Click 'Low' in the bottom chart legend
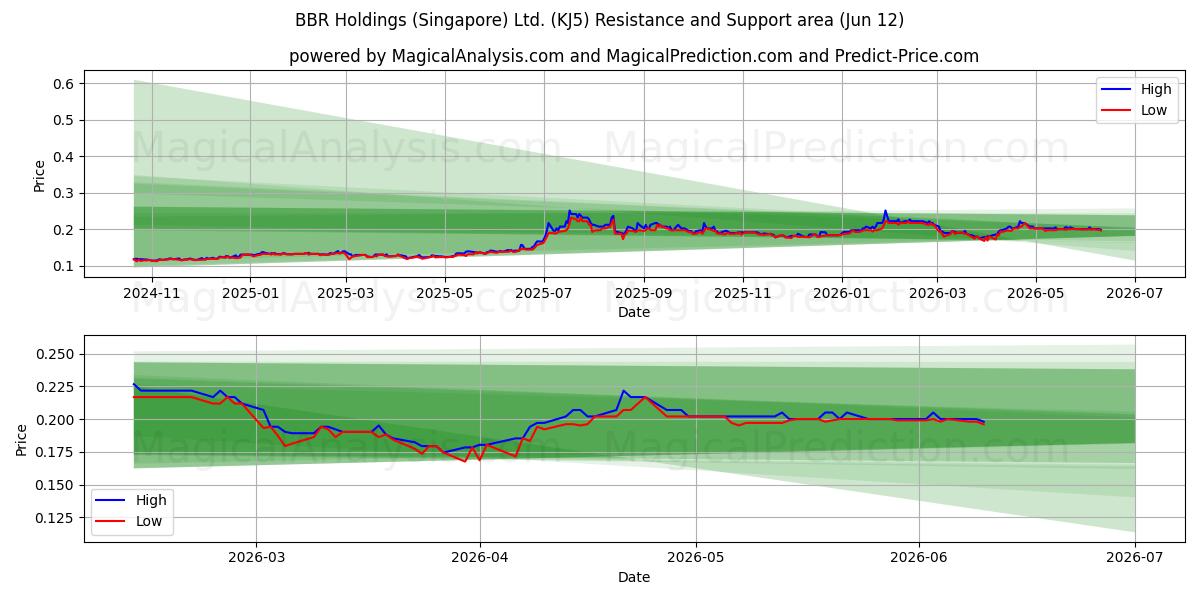 coord(149,521)
